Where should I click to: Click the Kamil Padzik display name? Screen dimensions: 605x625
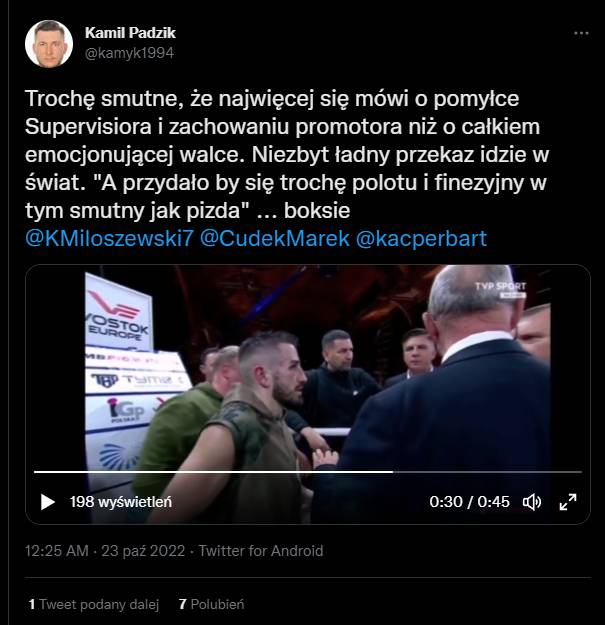tap(130, 33)
